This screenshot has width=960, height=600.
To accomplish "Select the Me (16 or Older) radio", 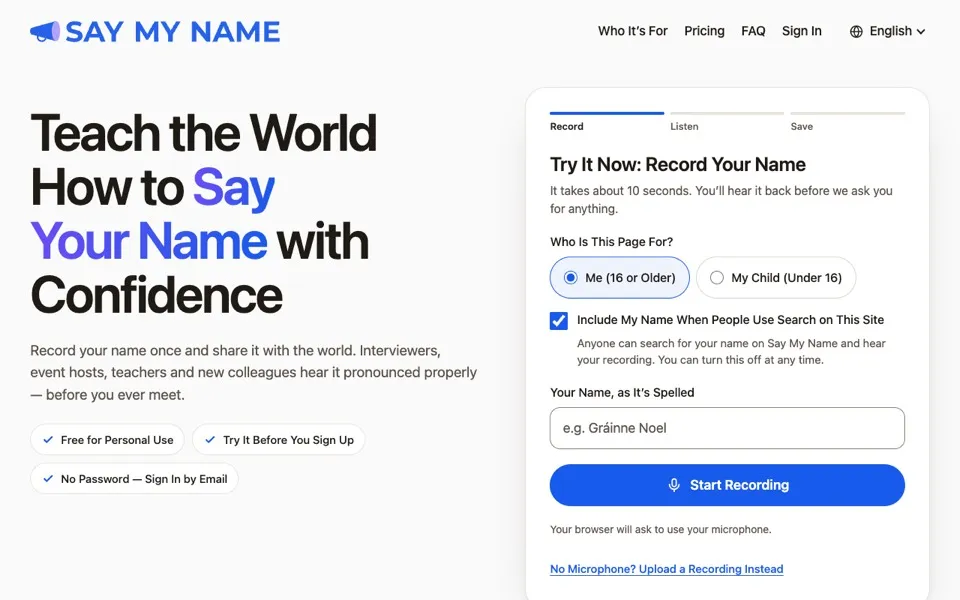I will pyautogui.click(x=571, y=277).
